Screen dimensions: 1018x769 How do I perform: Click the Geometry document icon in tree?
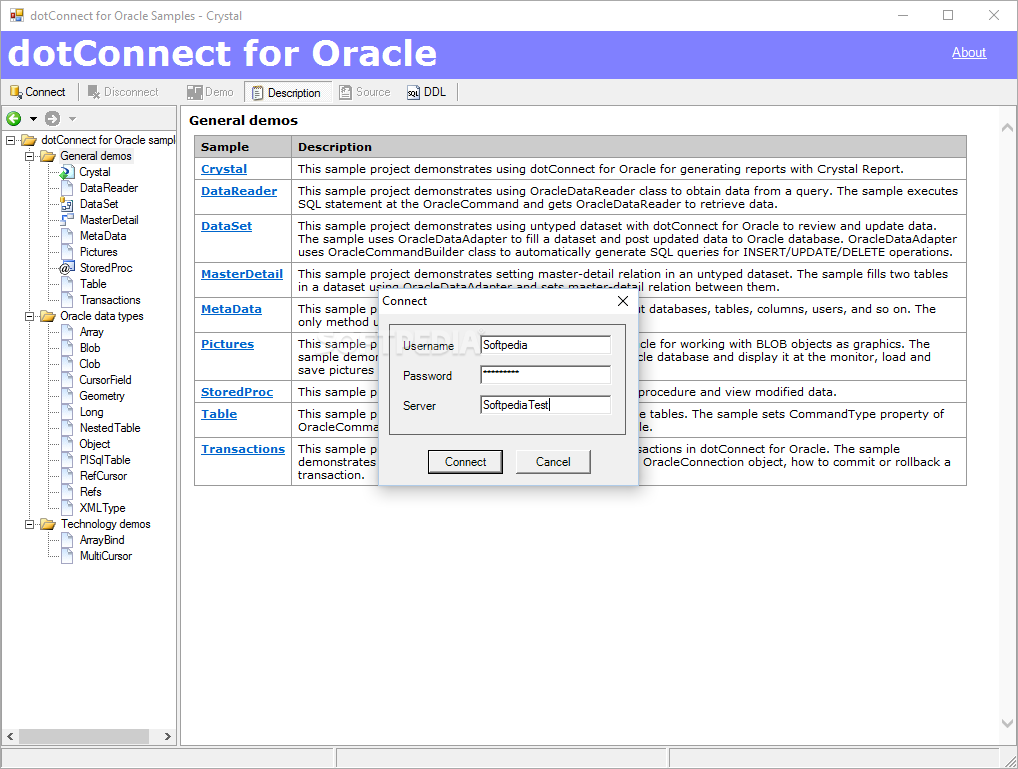coord(67,396)
